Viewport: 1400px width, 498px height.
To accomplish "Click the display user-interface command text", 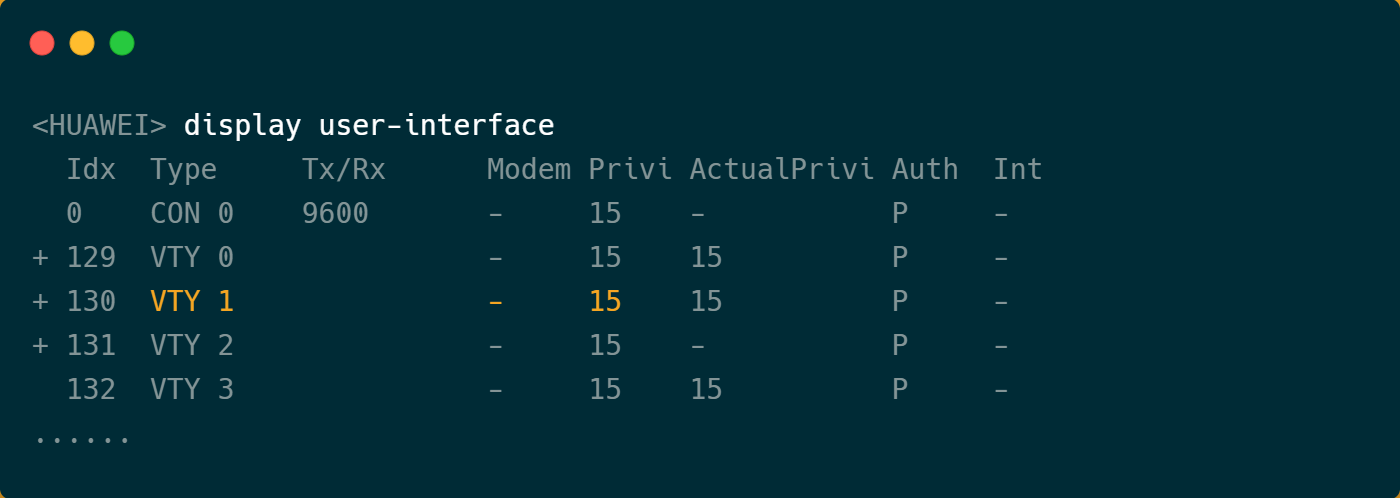I will [x=368, y=126].
